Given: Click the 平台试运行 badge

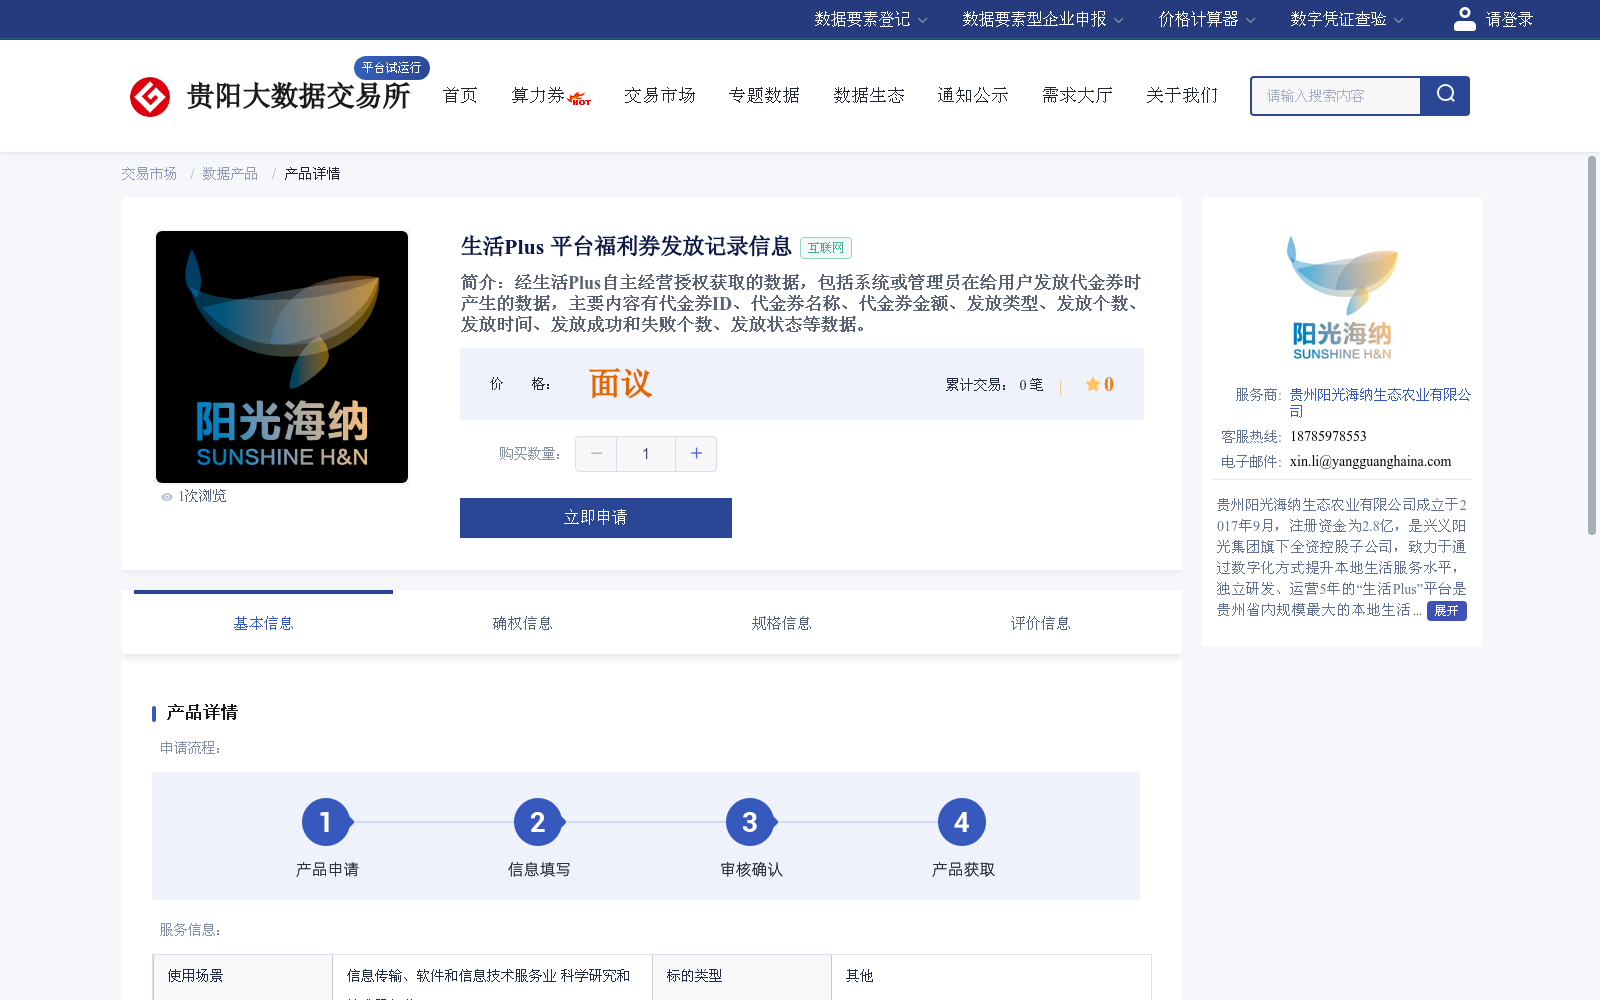Looking at the screenshot, I should tap(391, 68).
